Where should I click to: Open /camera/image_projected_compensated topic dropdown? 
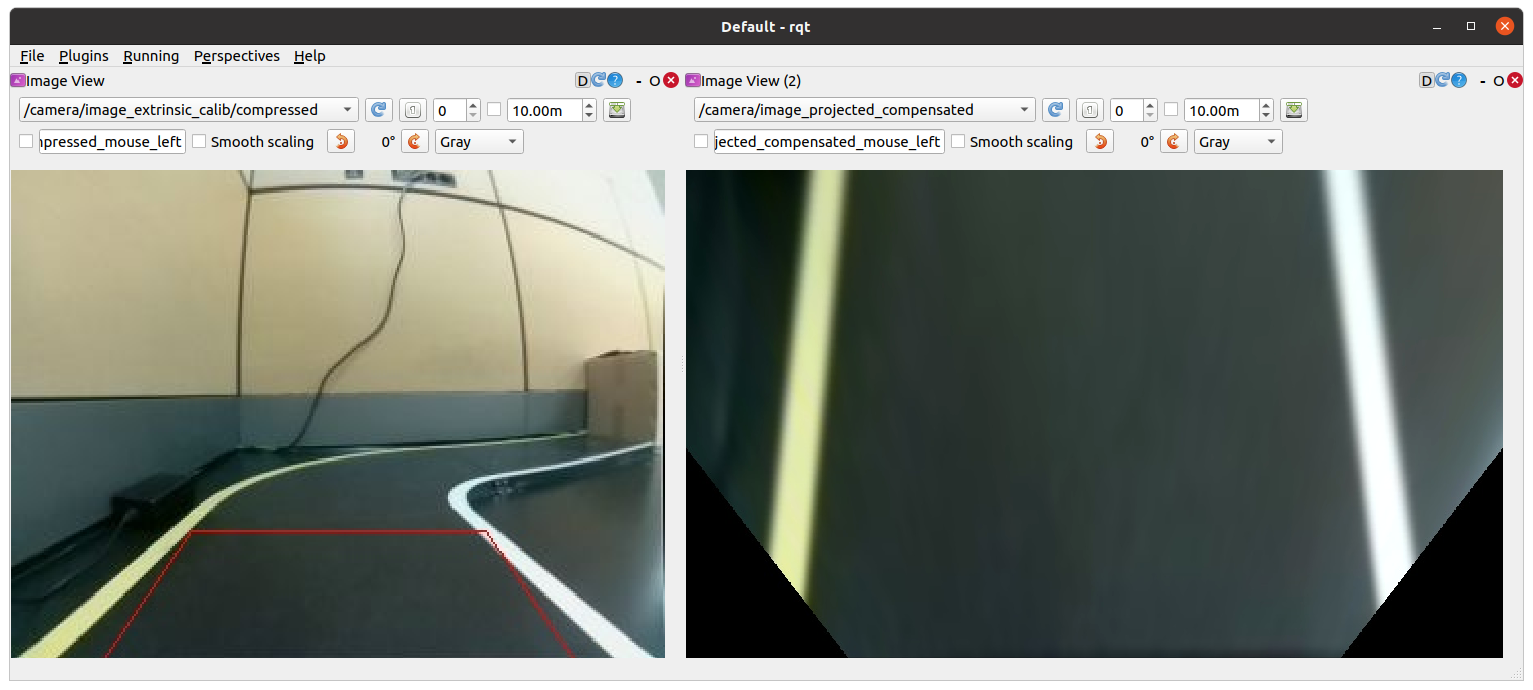[x=864, y=110]
